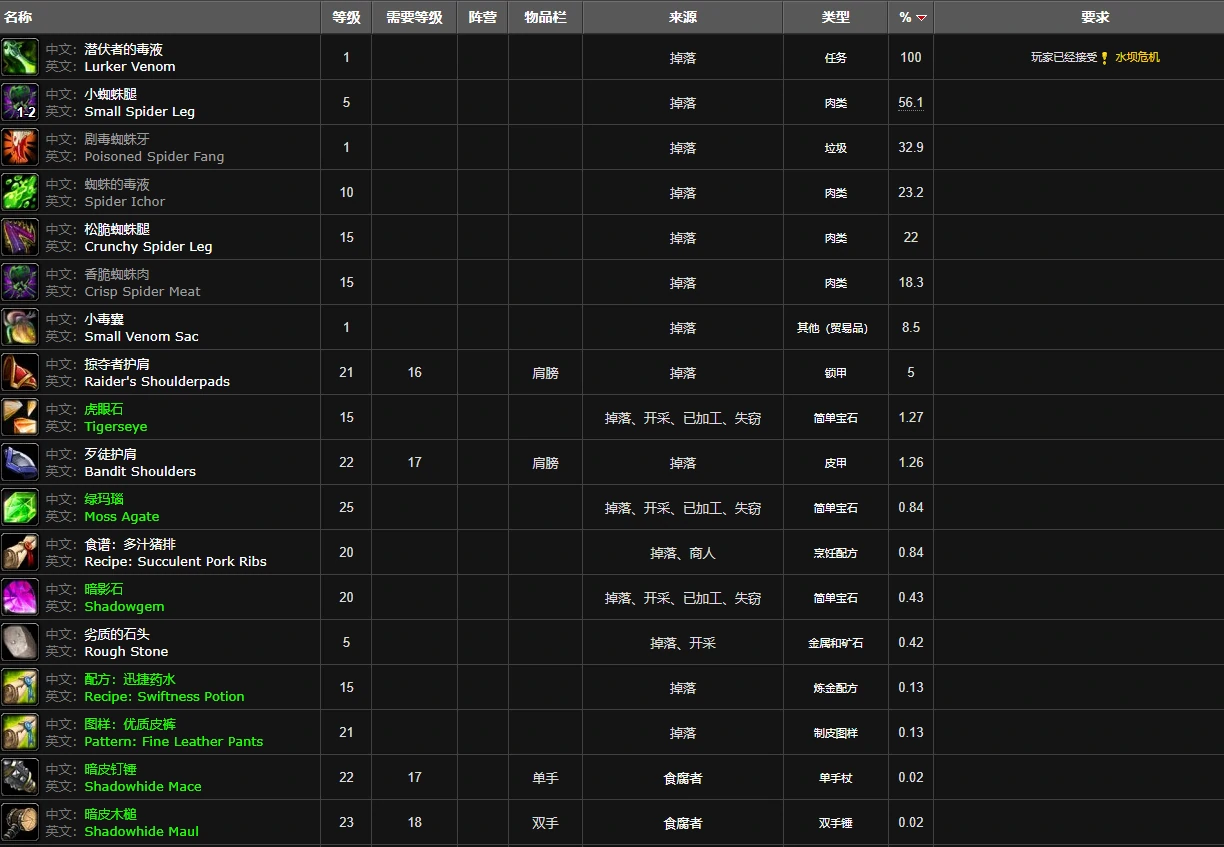The width and height of the screenshot is (1224, 847).
Task: Click the Moss Agate gem icon
Action: [x=20, y=507]
